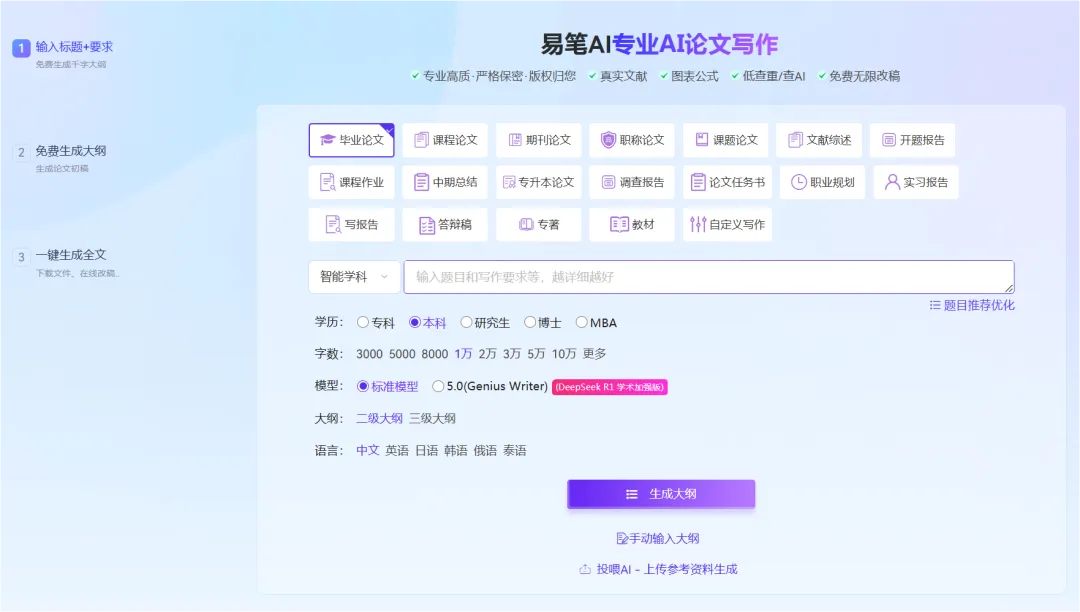Click the 职称论文 shield icon

[x=608, y=140]
